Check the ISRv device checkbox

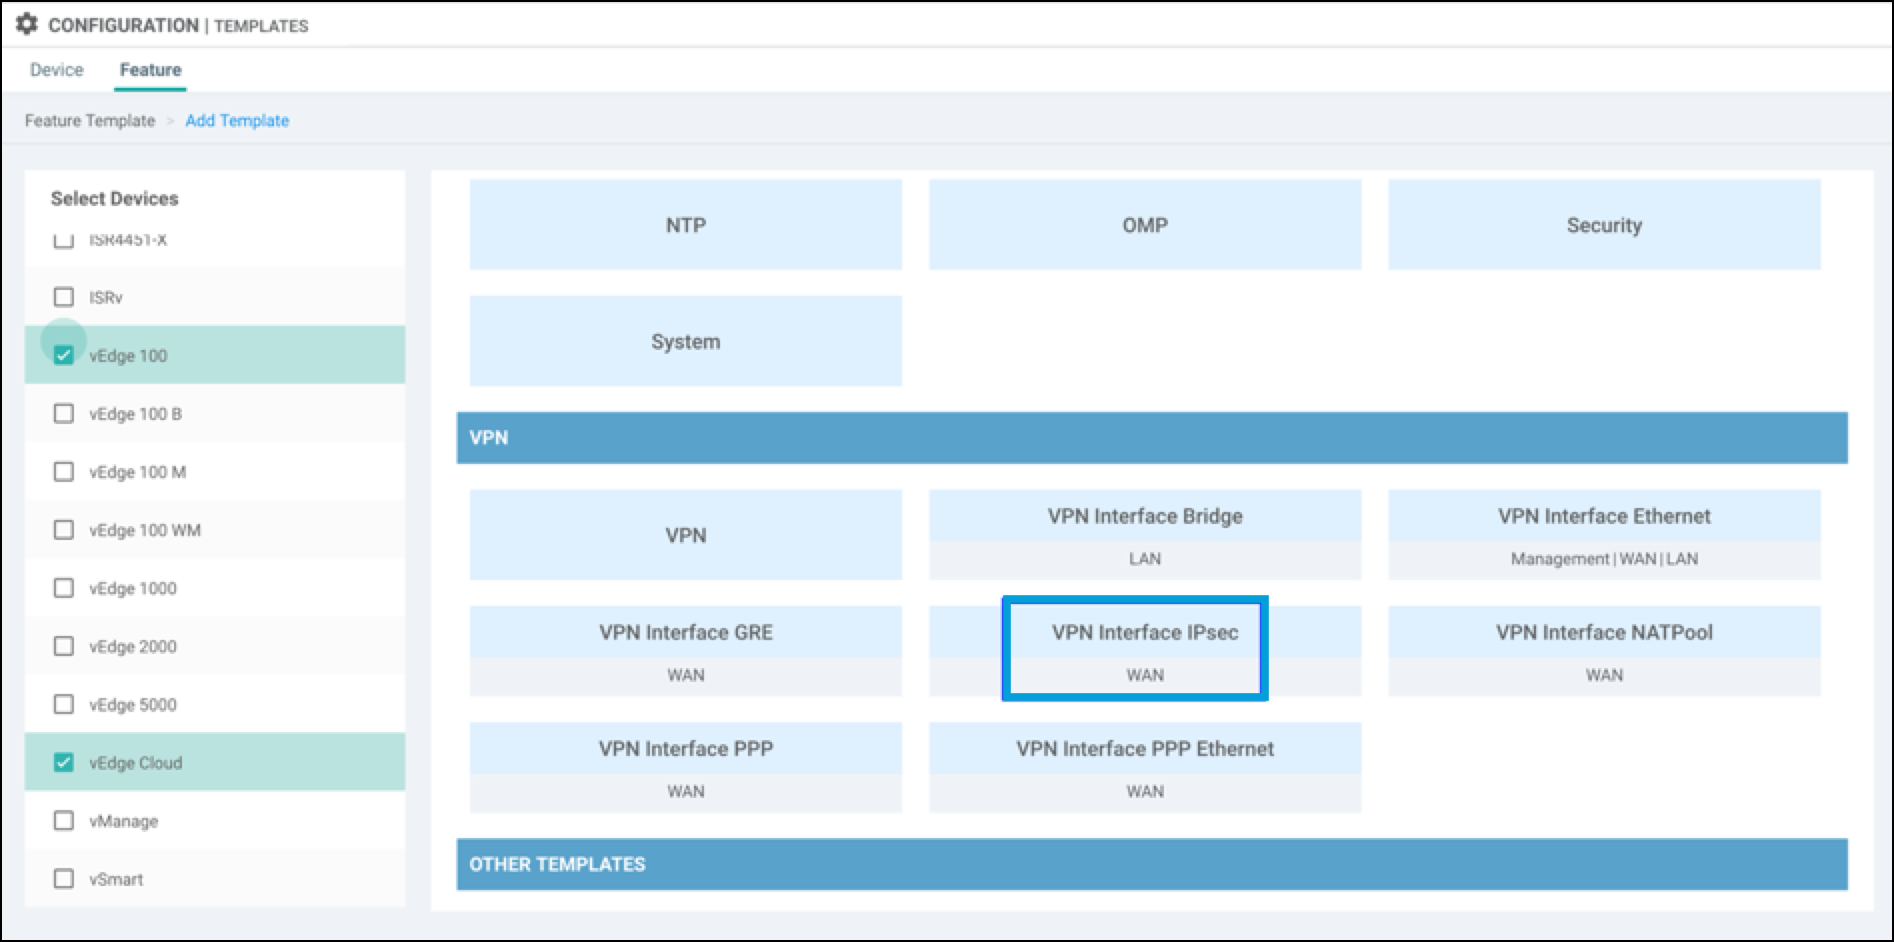tap(64, 297)
